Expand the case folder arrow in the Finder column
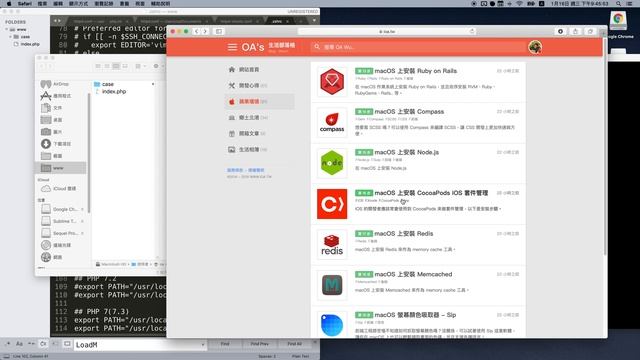This screenshot has height=360, width=640. pos(153,84)
